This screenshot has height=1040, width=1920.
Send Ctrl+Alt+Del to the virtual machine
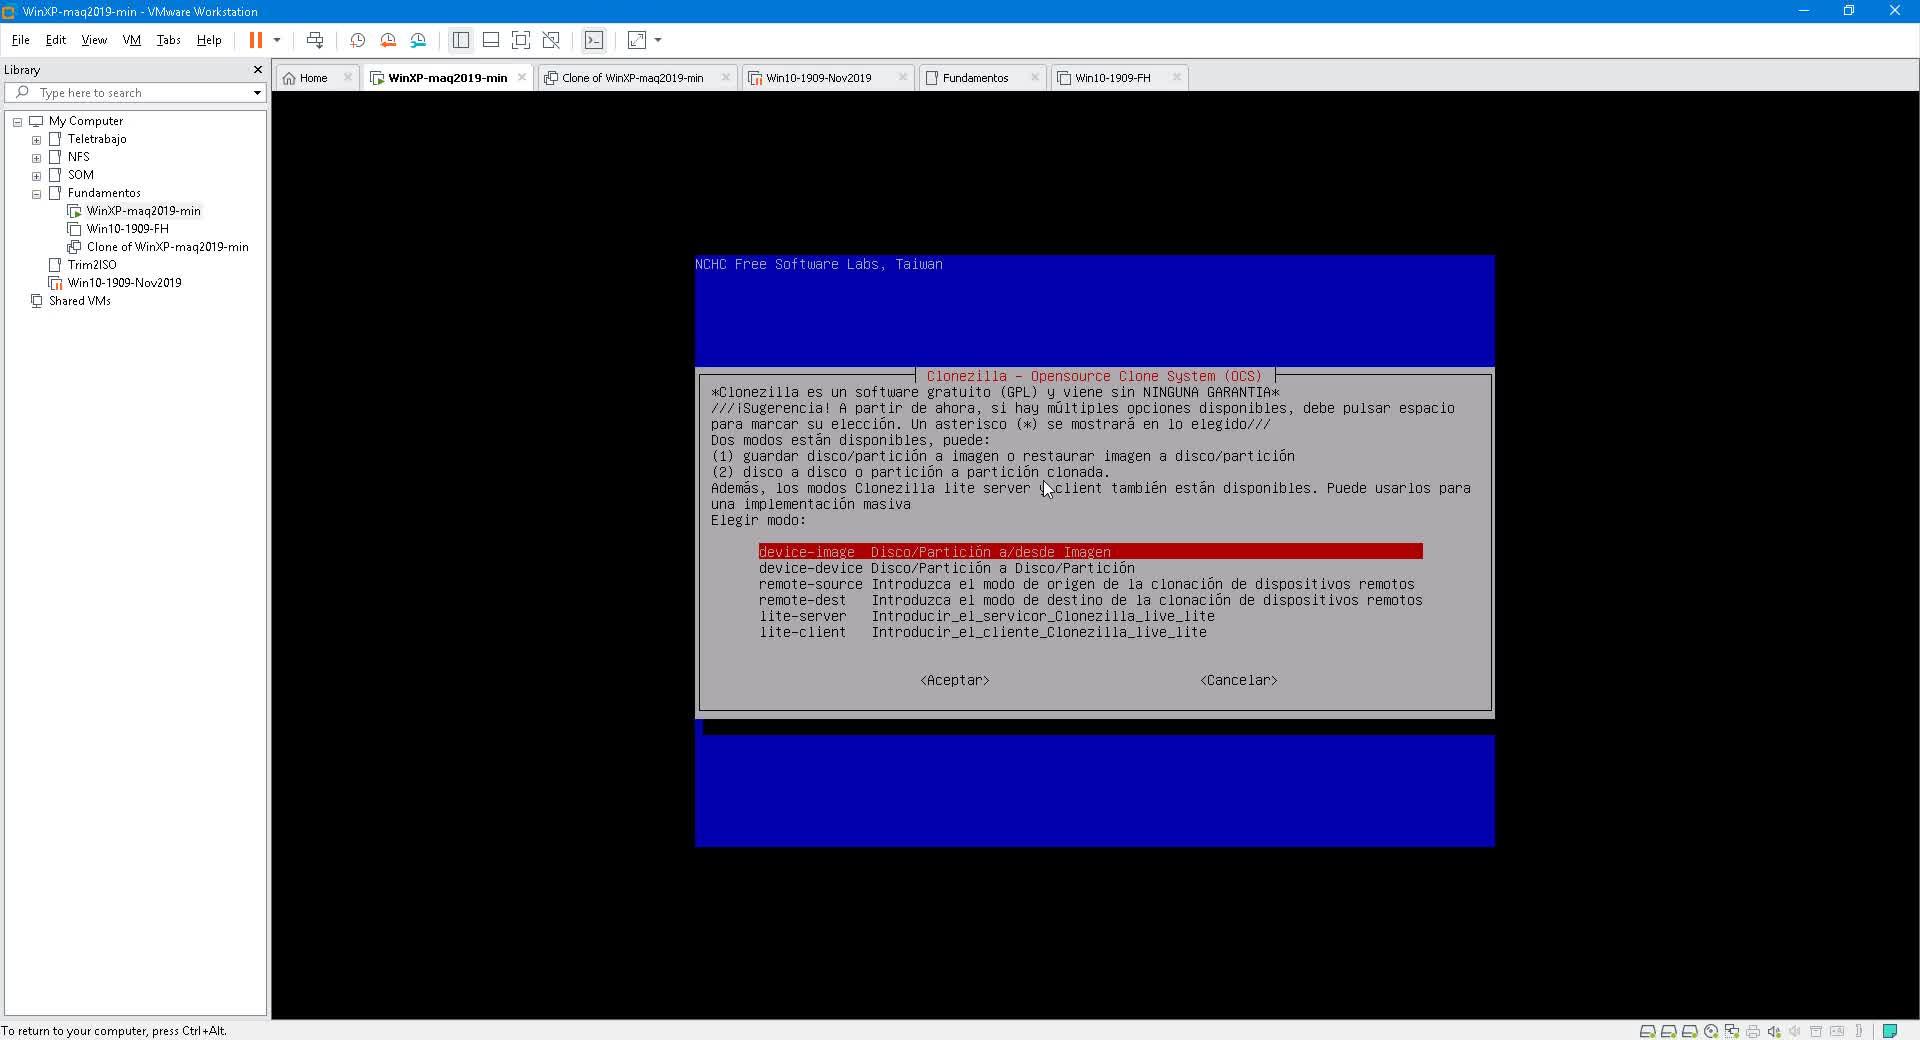pyautogui.click(x=315, y=40)
